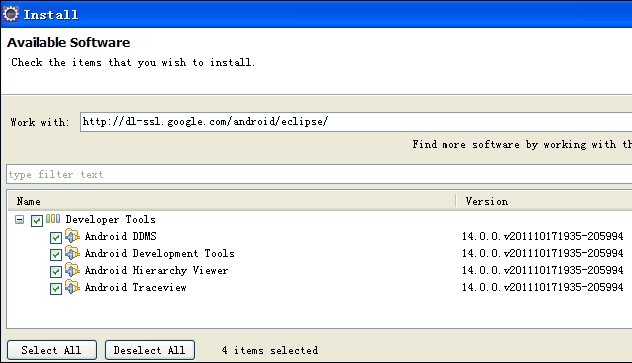The width and height of the screenshot is (632, 363).
Task: Click the version value for Android DDMS
Action: pyautogui.click(x=543, y=236)
